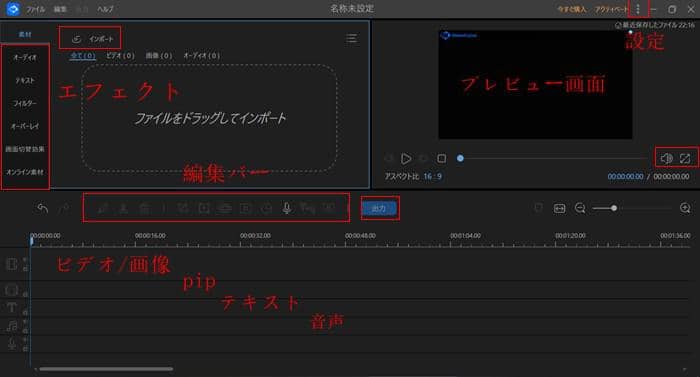Zoom in the timeline

685,208
